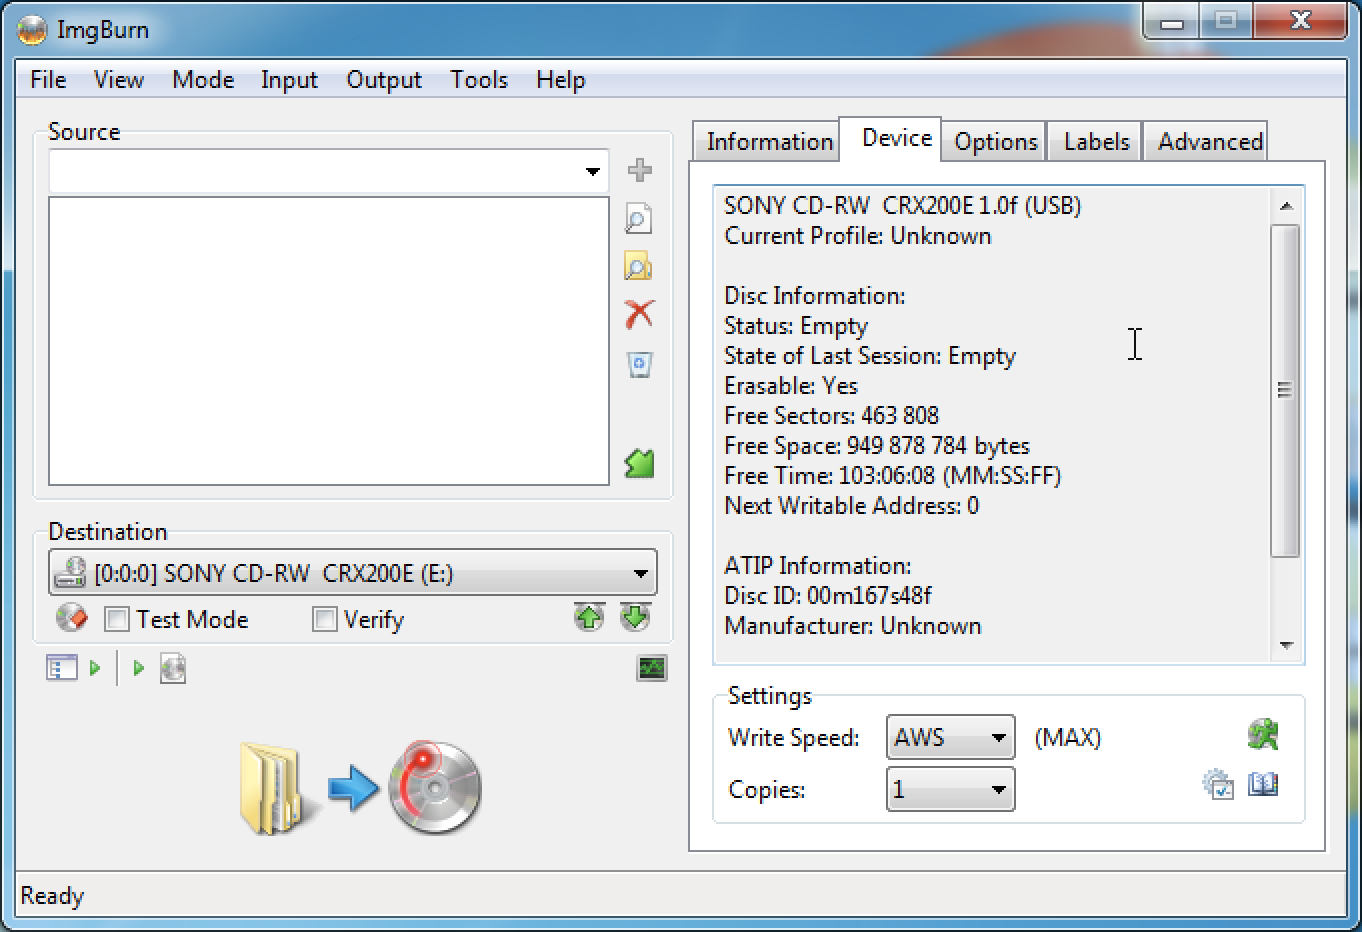Click the green plus Browse for file icon

640,171
